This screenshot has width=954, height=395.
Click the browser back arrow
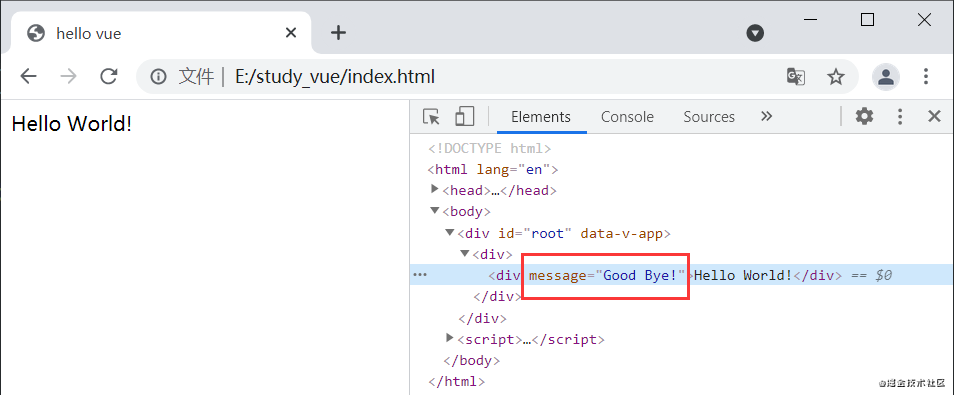coord(29,76)
